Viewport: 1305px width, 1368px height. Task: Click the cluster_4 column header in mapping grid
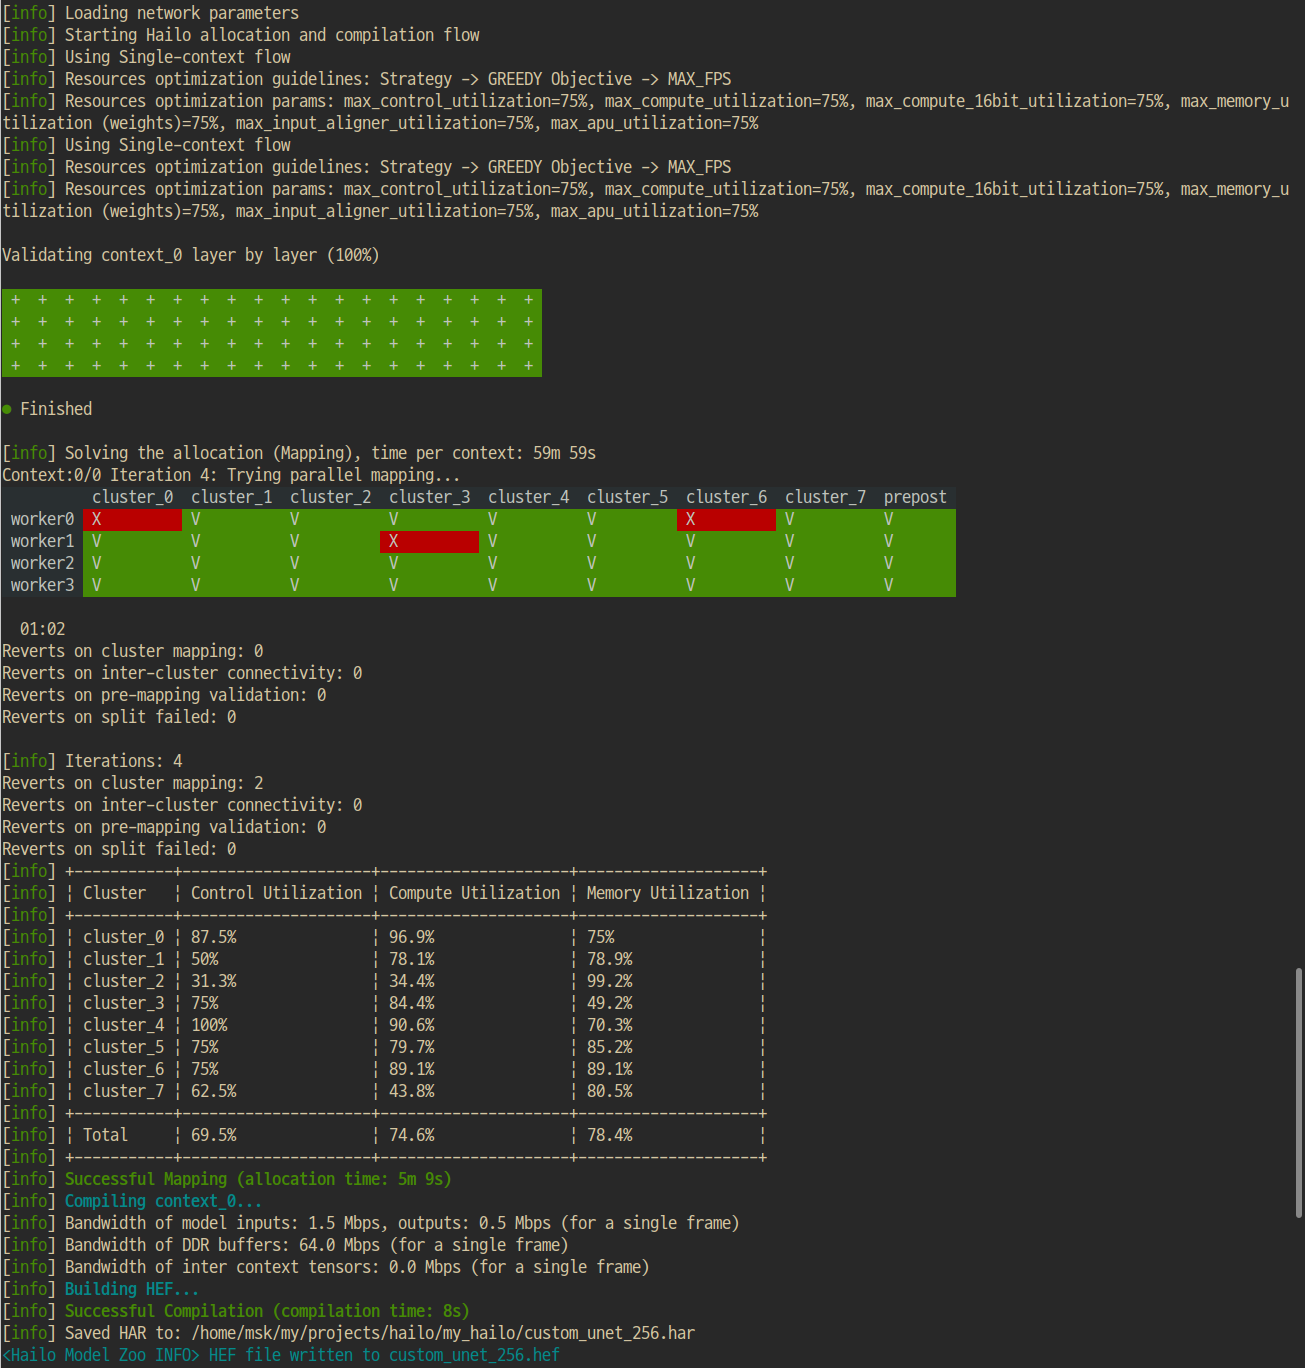[x=528, y=497]
